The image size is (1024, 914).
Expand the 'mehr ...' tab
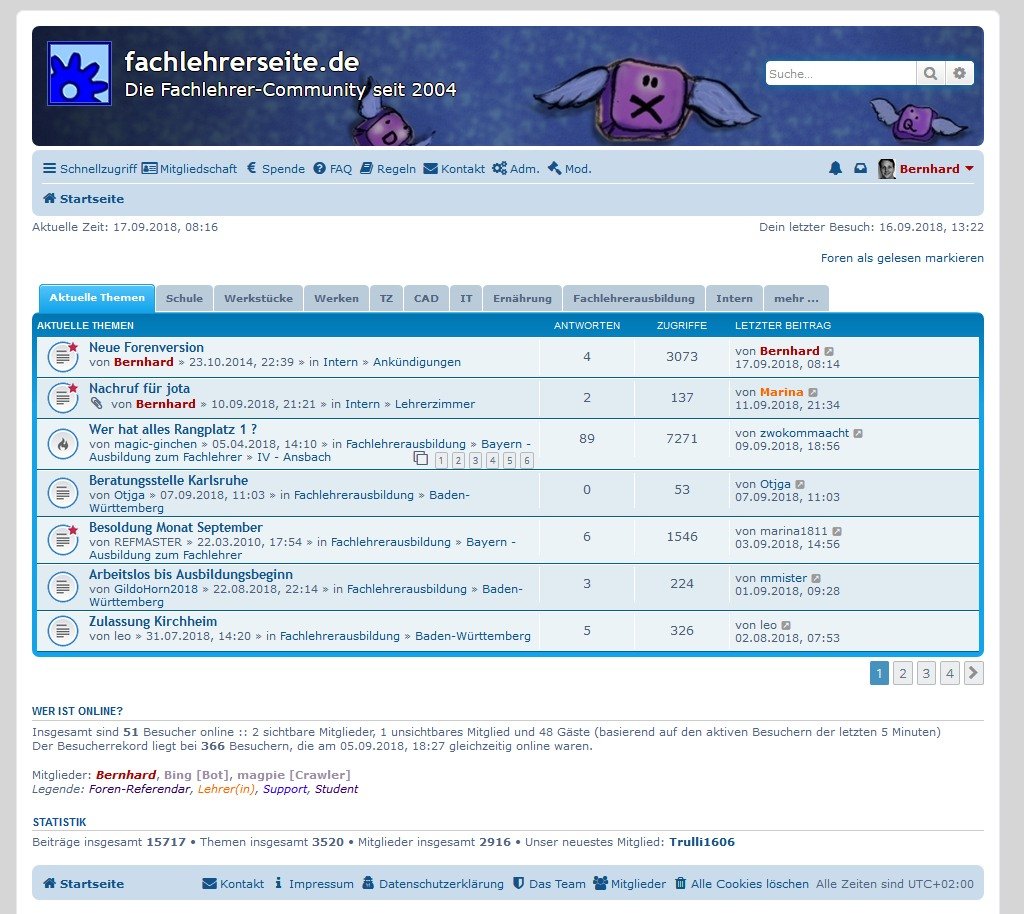pyautogui.click(x=796, y=298)
